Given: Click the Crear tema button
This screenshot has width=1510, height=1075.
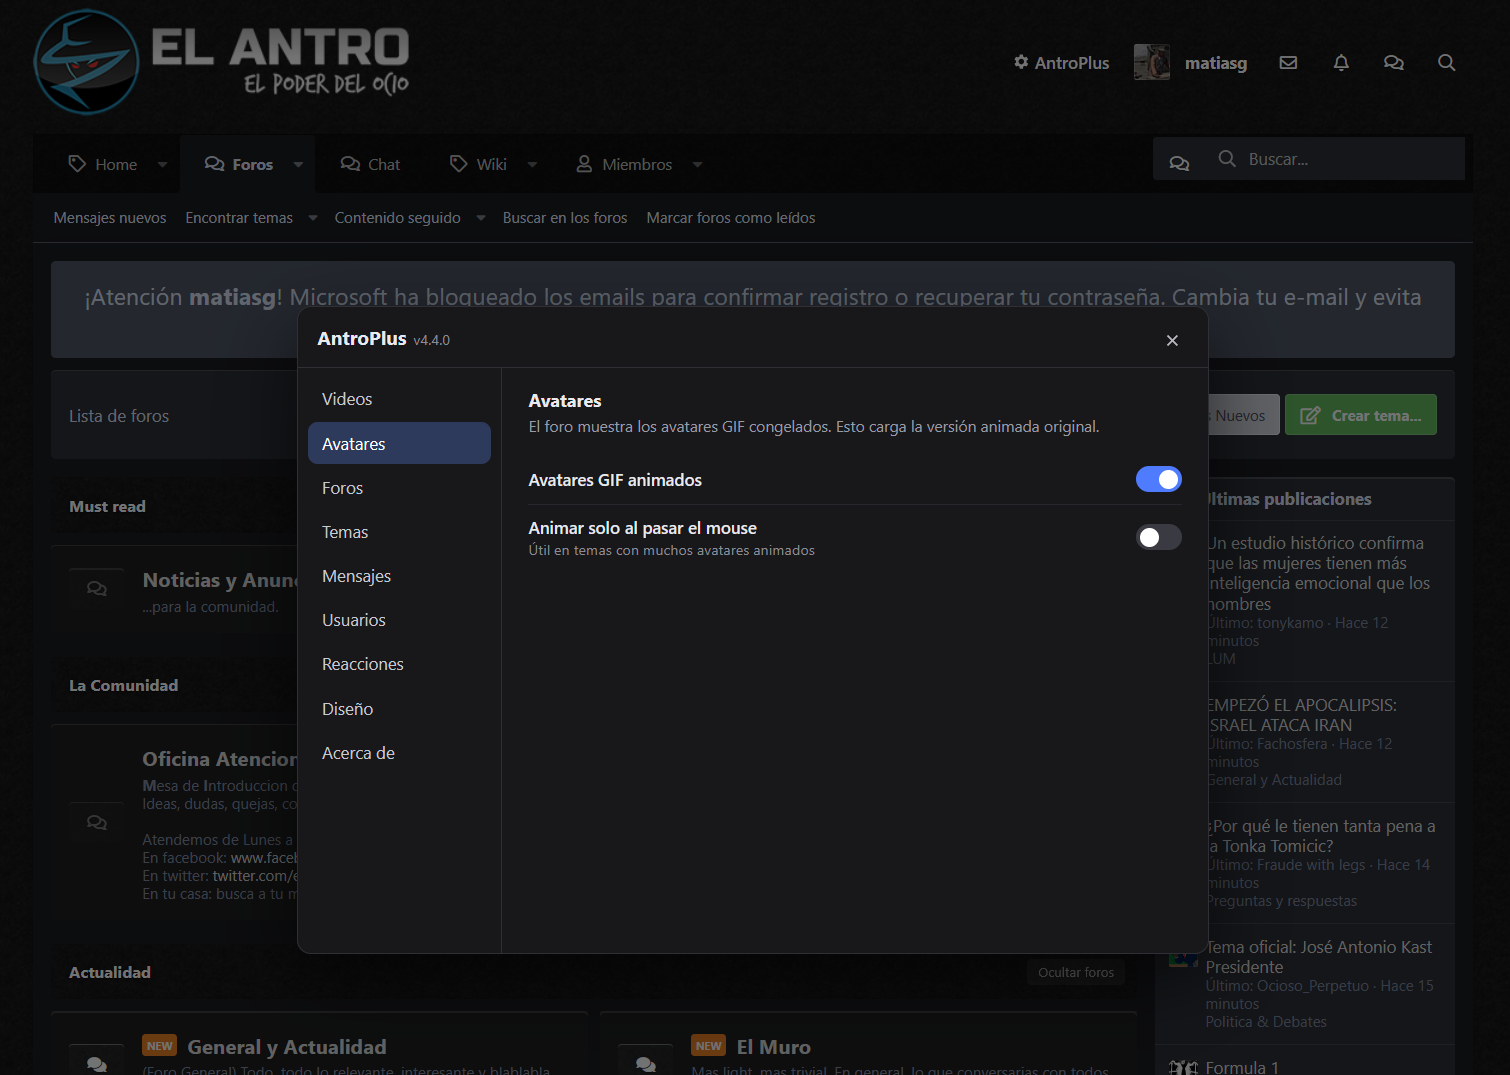Looking at the screenshot, I should [x=1360, y=415].
